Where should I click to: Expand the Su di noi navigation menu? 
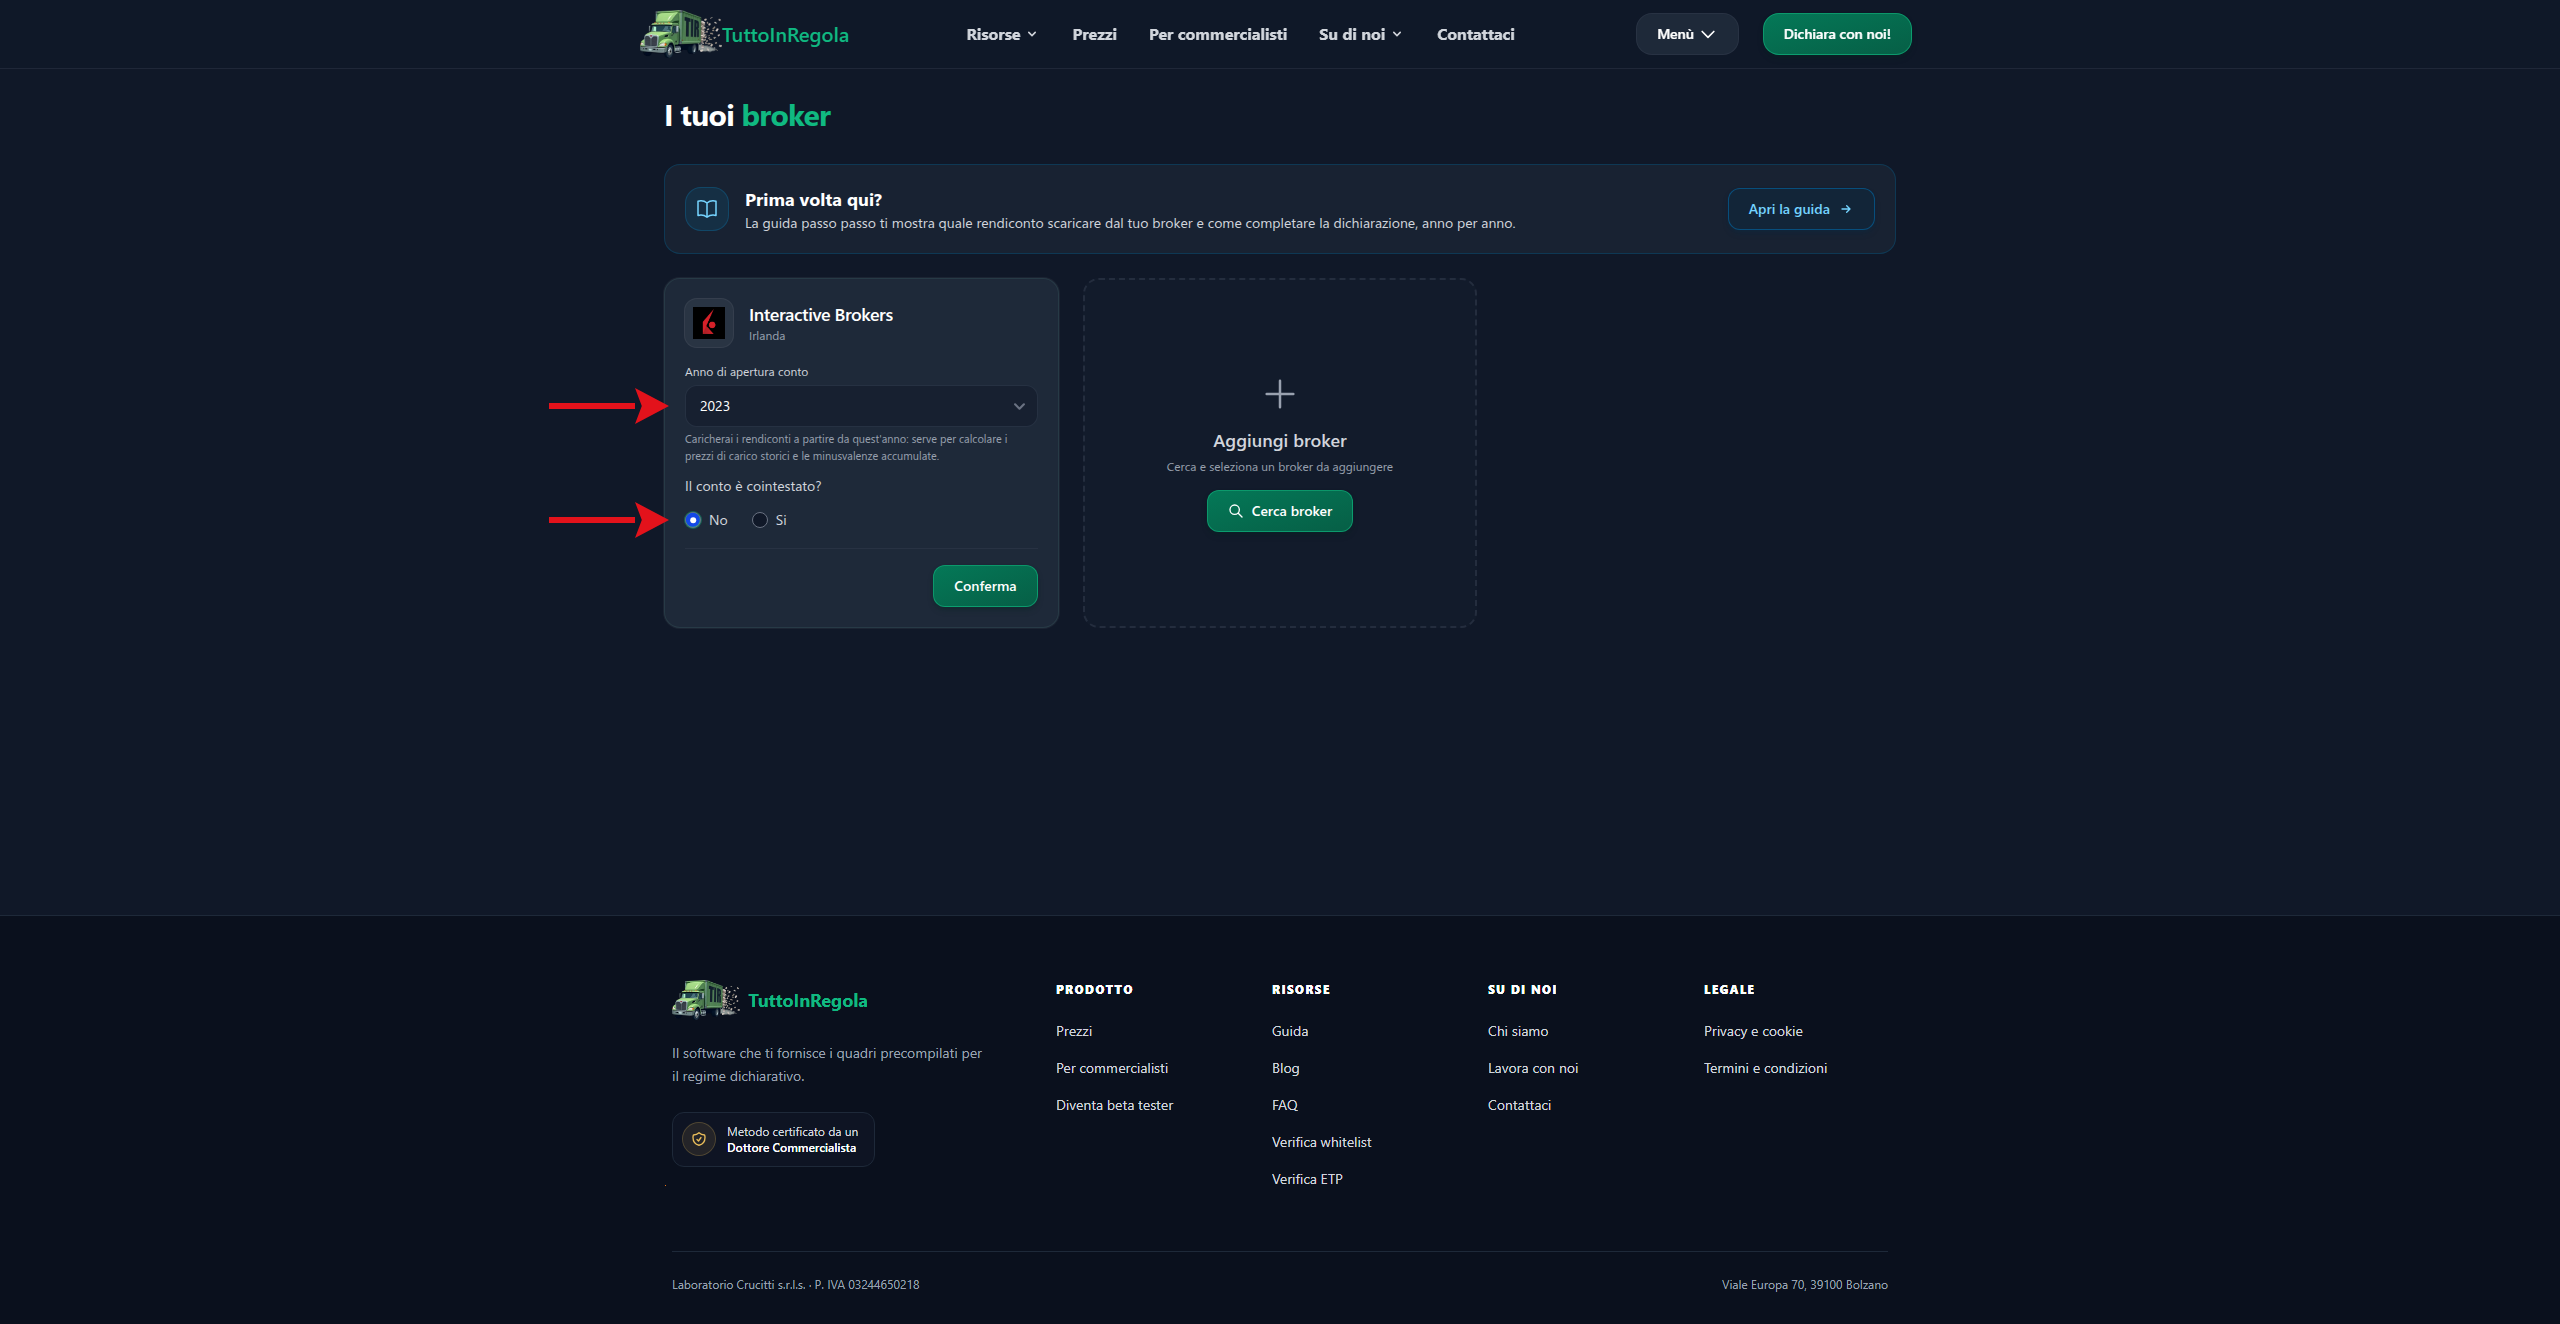1360,34
